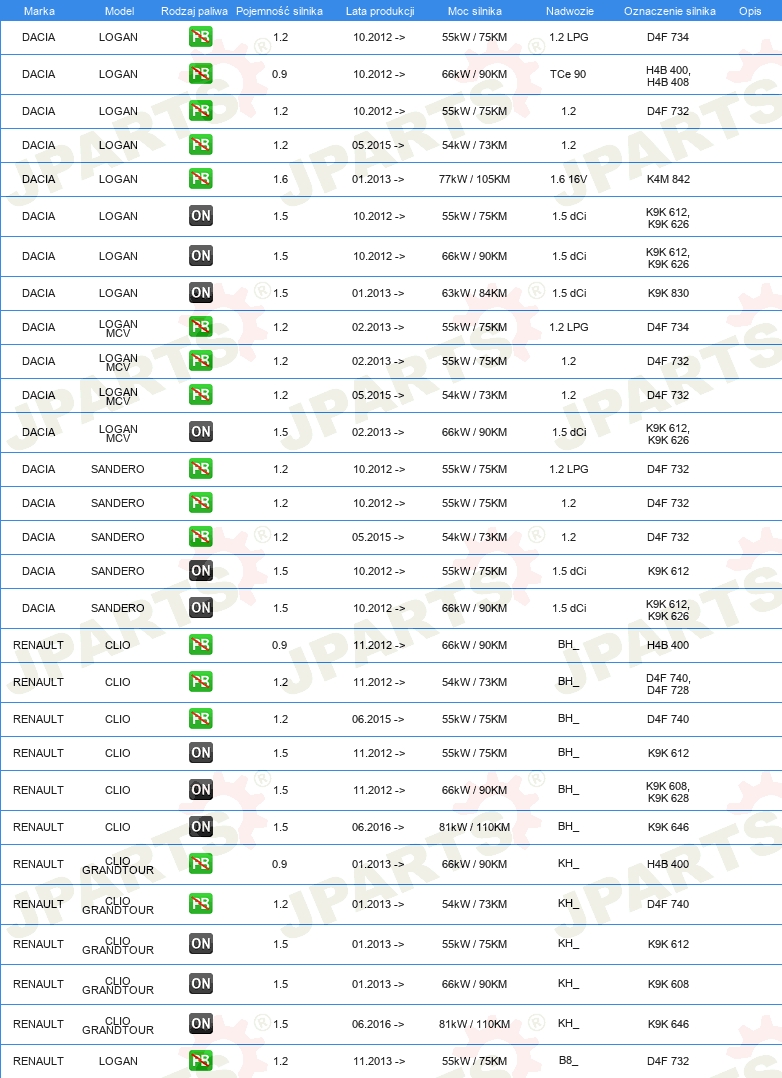Click petrol icon in Logan MCV 1.2 LPG row
The width and height of the screenshot is (782, 1078).
point(201,327)
